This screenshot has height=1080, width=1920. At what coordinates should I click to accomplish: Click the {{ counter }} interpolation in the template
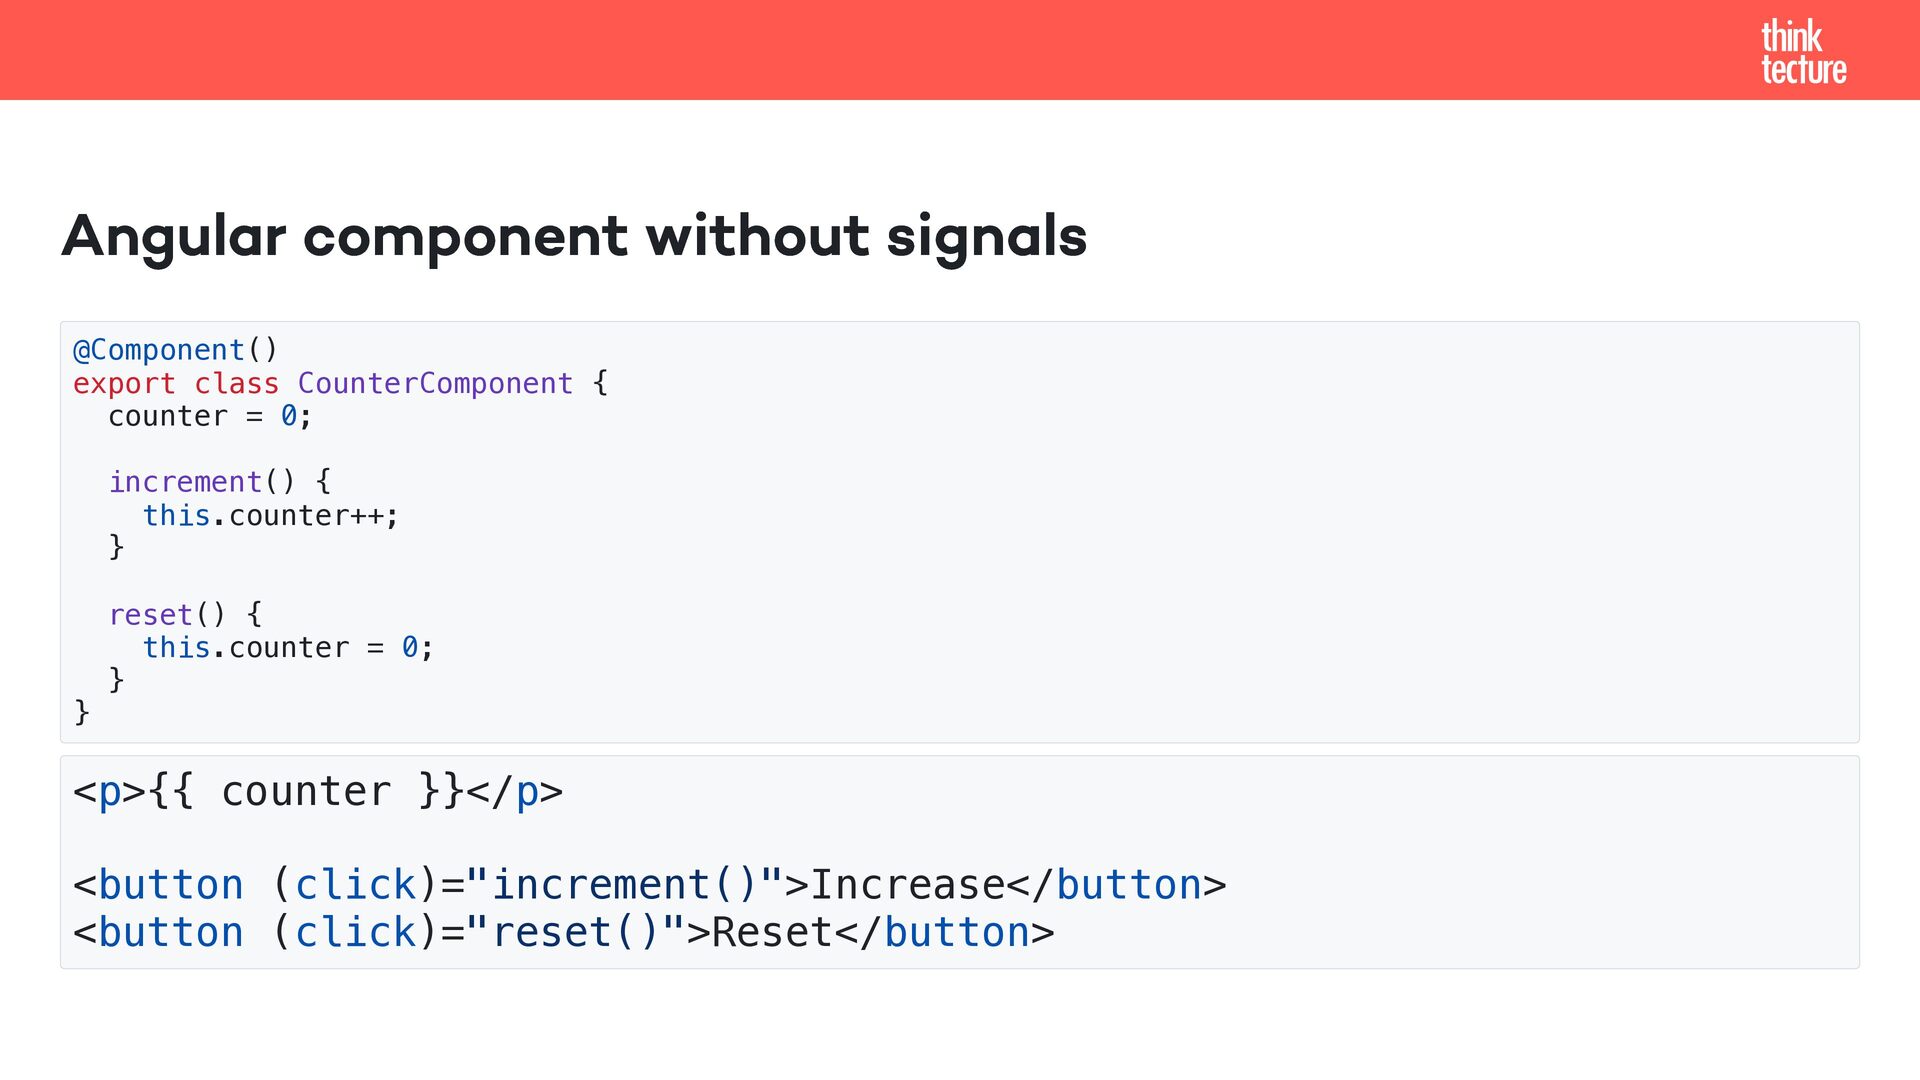pos(307,792)
